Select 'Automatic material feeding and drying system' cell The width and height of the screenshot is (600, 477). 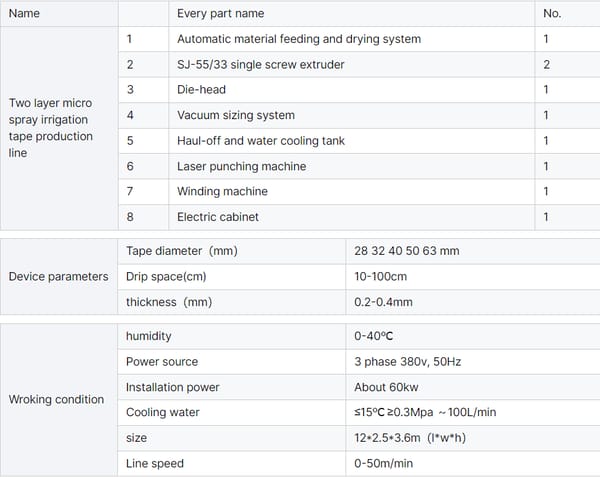tap(298, 39)
